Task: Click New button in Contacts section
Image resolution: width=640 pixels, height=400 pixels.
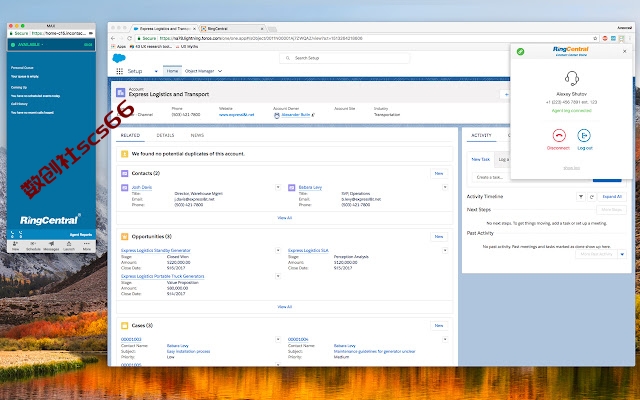Action: pyautogui.click(x=439, y=173)
